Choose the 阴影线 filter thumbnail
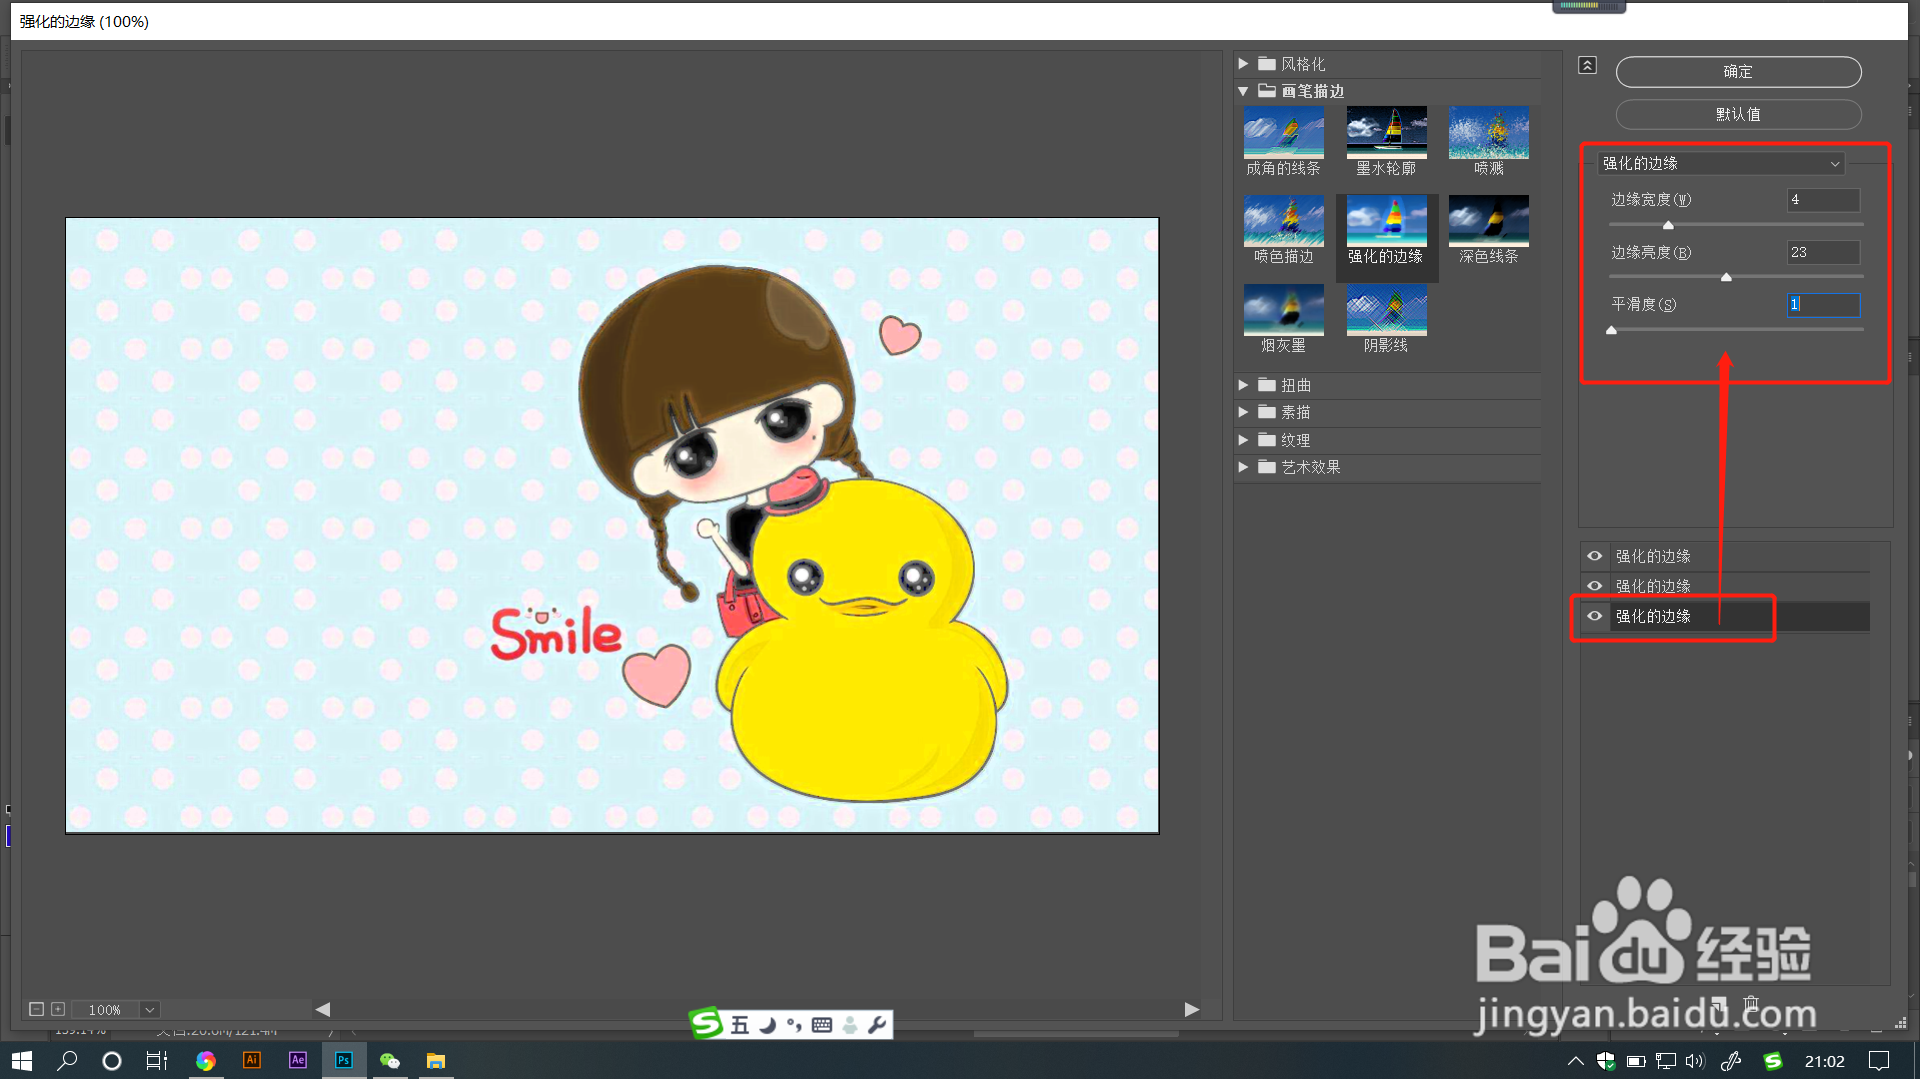This screenshot has width=1920, height=1079. click(x=1386, y=309)
